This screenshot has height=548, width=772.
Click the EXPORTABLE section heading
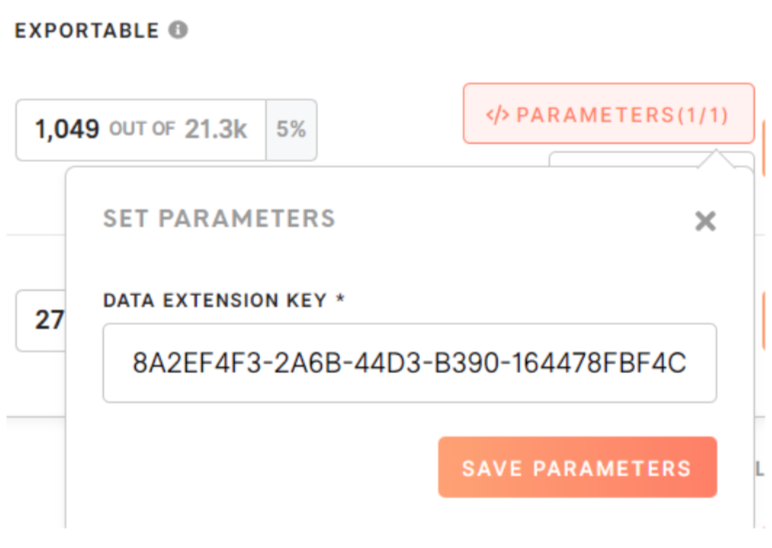click(x=86, y=30)
